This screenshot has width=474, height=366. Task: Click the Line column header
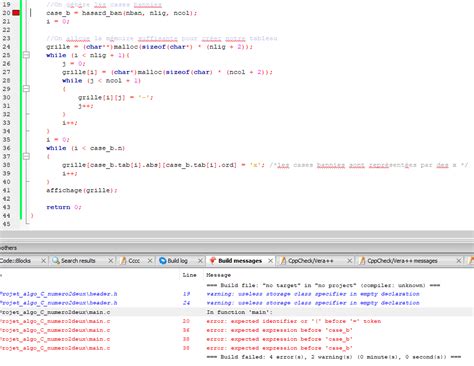click(189, 275)
